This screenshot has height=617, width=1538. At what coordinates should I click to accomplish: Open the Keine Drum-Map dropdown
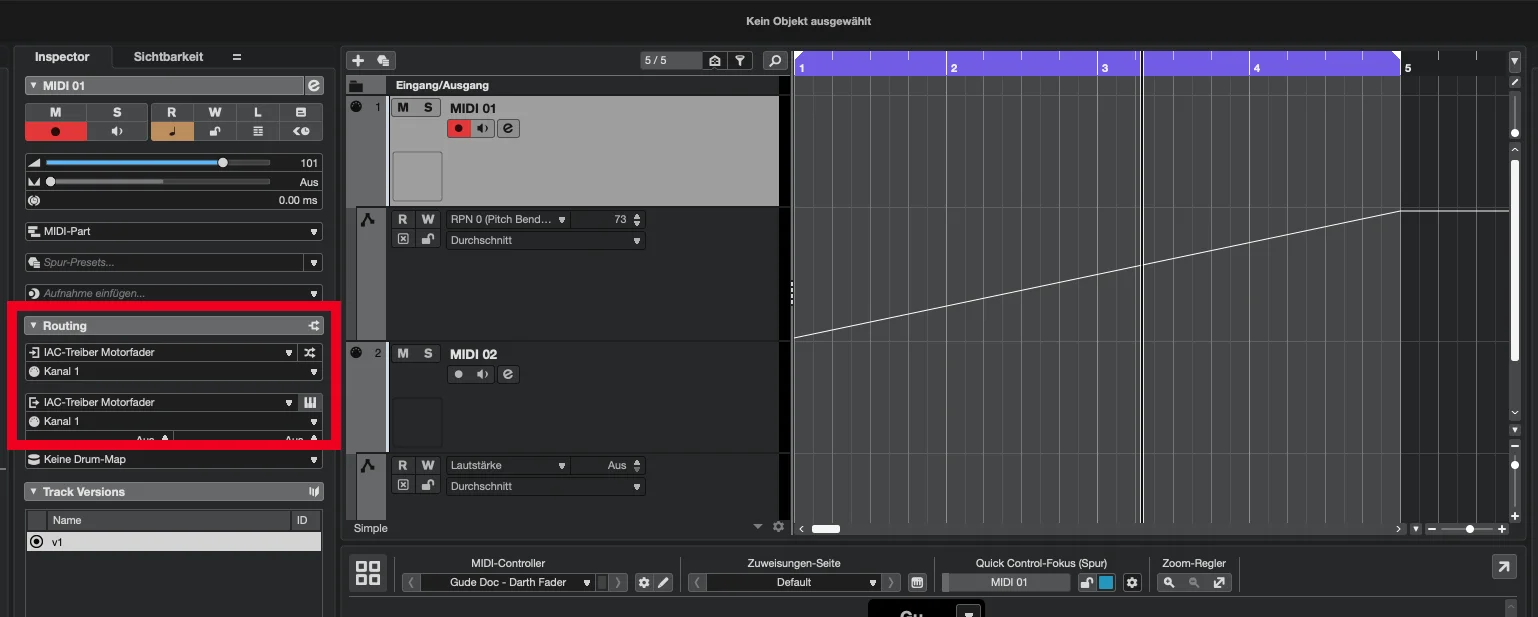point(174,459)
